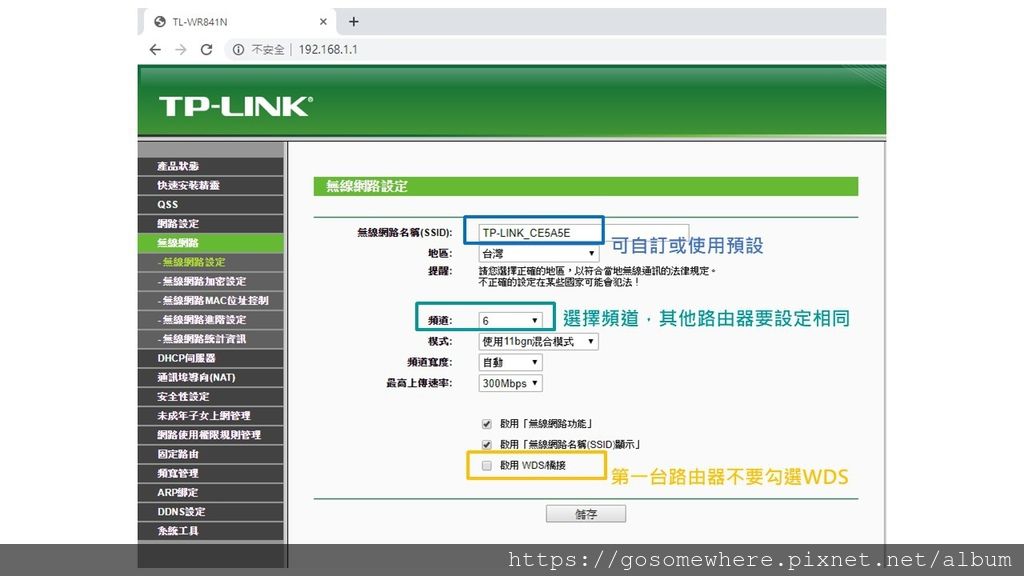Viewport: 1024px width, 576px height.
Task: Toggle 啟用「無線網路名稱(SSID)顯示」 checkbox
Action: click(487, 445)
